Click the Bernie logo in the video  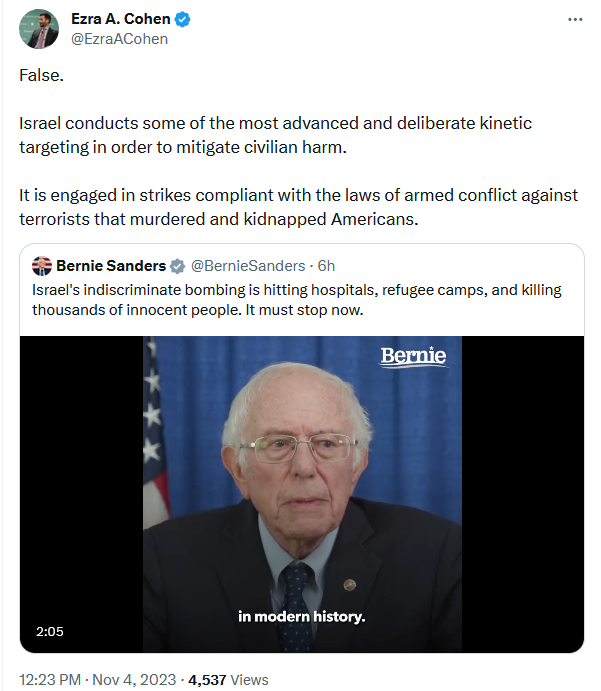click(413, 356)
